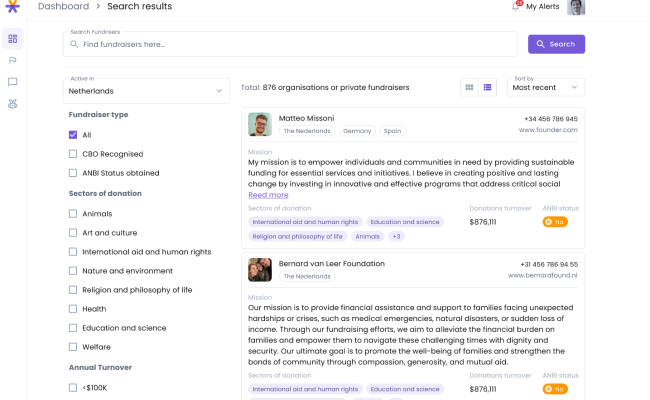The height and width of the screenshot is (400, 650).
Task: Enable the Nature and environment filter
Action: tap(73, 271)
